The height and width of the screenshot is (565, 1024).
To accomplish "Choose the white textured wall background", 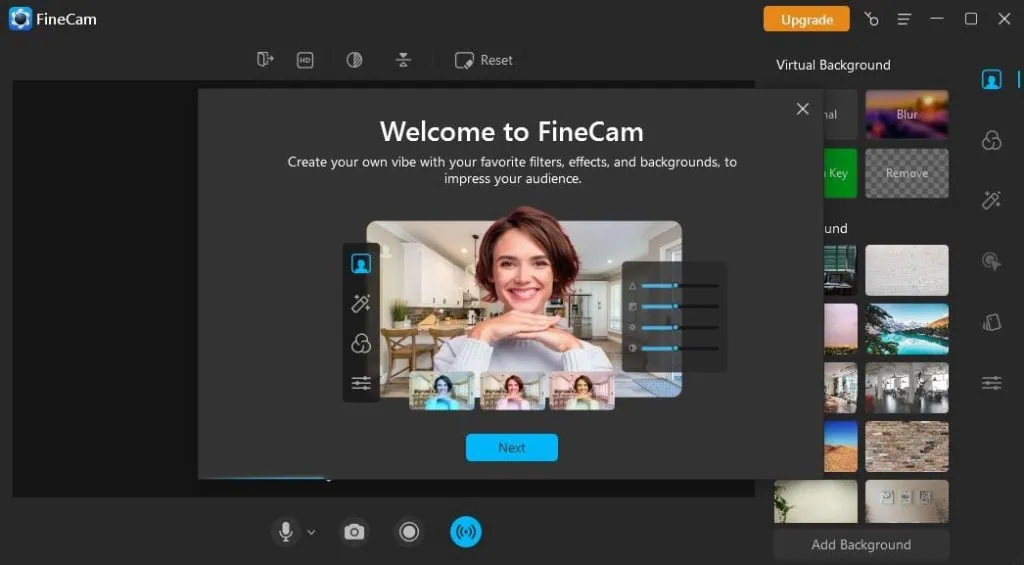I will [x=906, y=270].
